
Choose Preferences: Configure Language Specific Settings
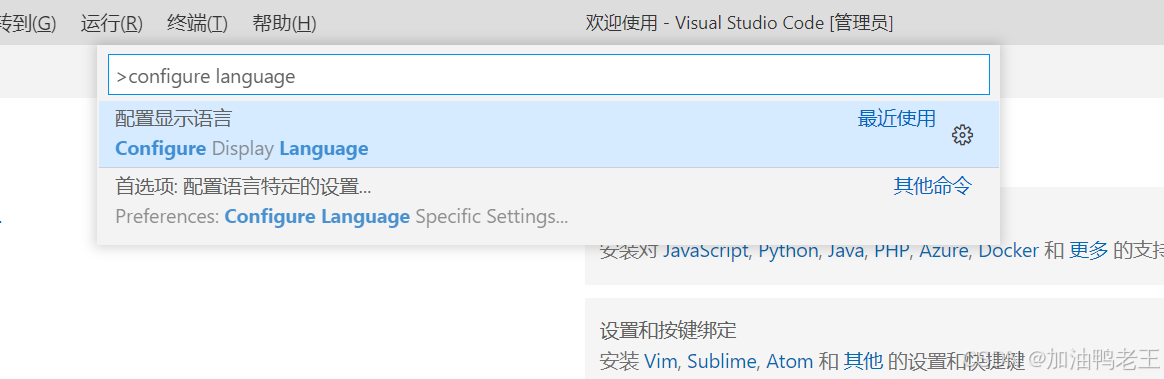tap(549, 202)
